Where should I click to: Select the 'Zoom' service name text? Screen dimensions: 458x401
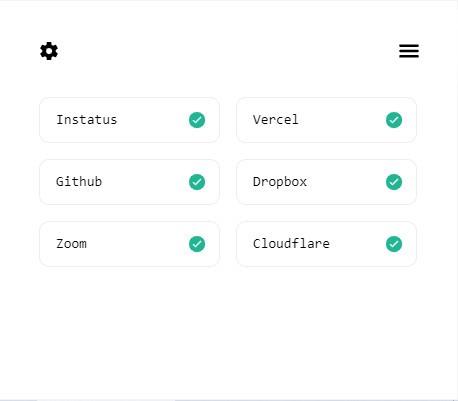[x=71, y=244]
